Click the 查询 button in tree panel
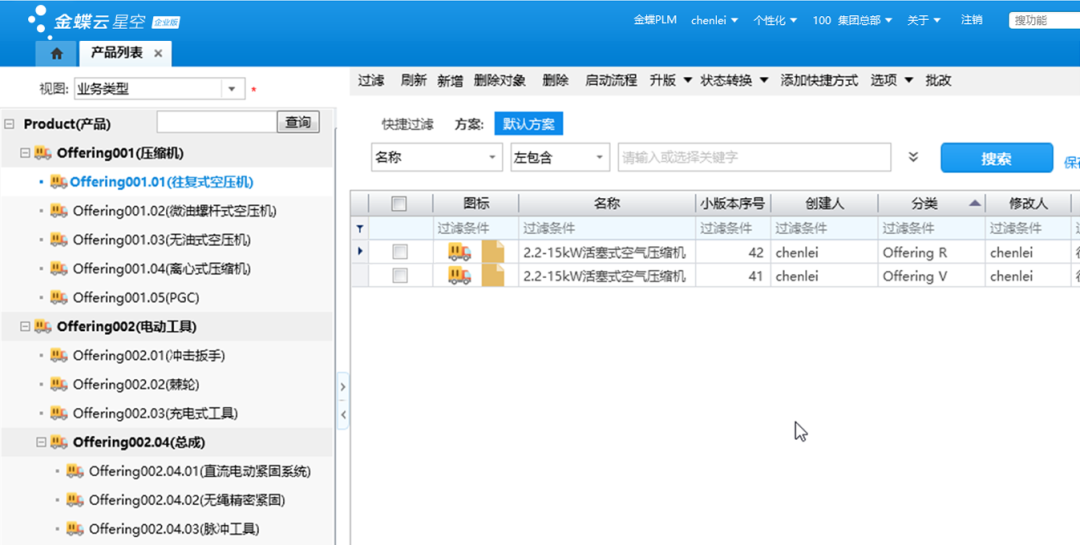The image size is (1080, 545). [297, 123]
